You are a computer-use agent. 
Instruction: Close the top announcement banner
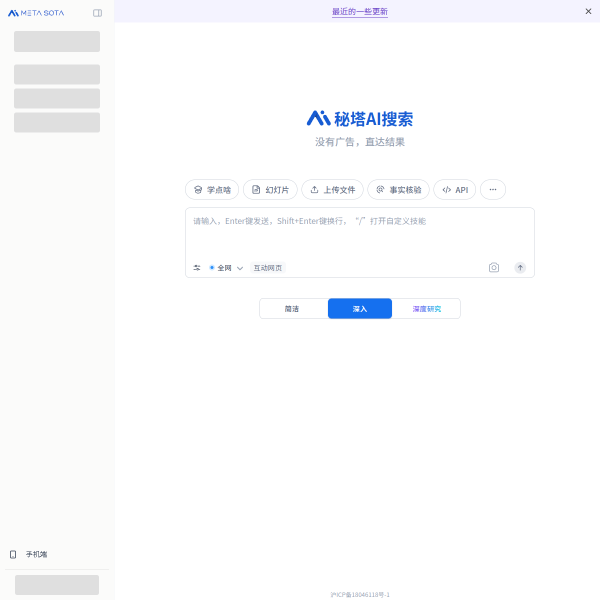tap(588, 11)
